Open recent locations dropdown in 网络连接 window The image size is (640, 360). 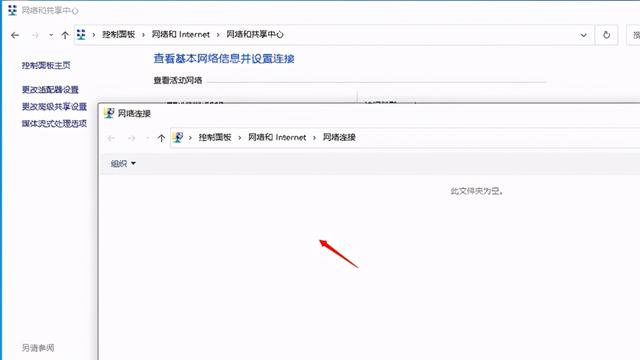(147, 138)
